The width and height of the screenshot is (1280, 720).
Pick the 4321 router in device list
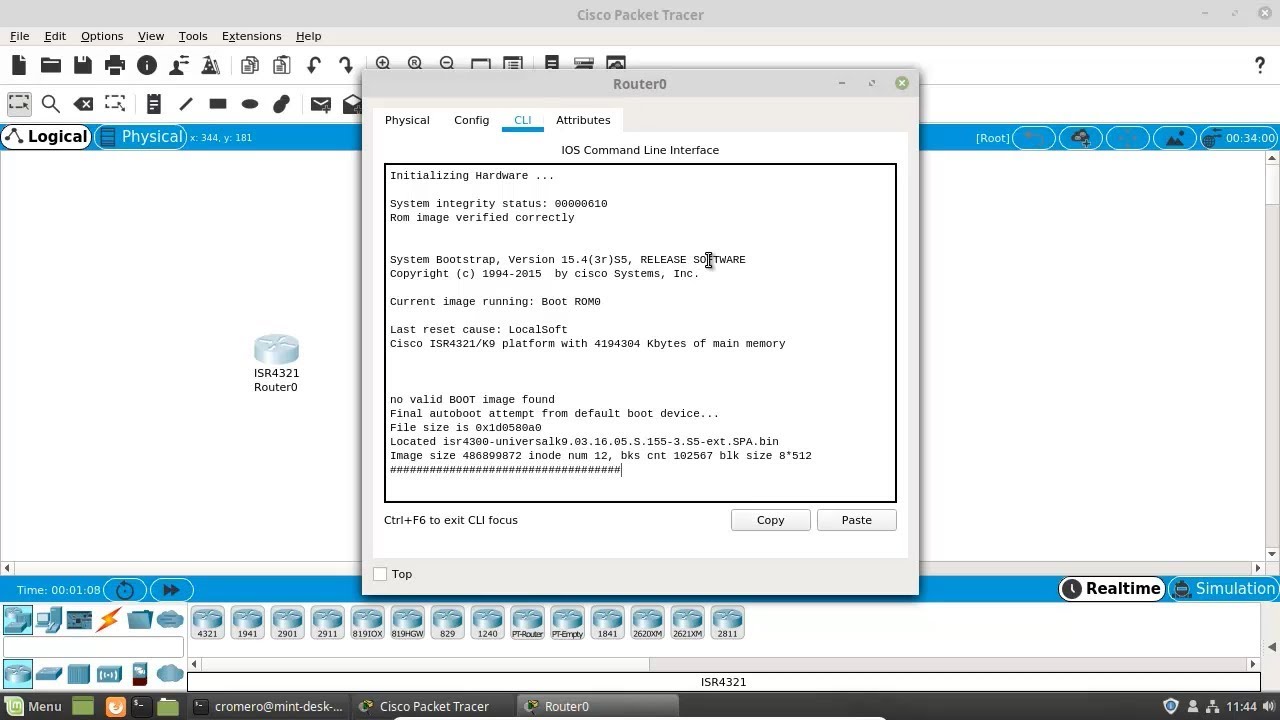tap(207, 622)
